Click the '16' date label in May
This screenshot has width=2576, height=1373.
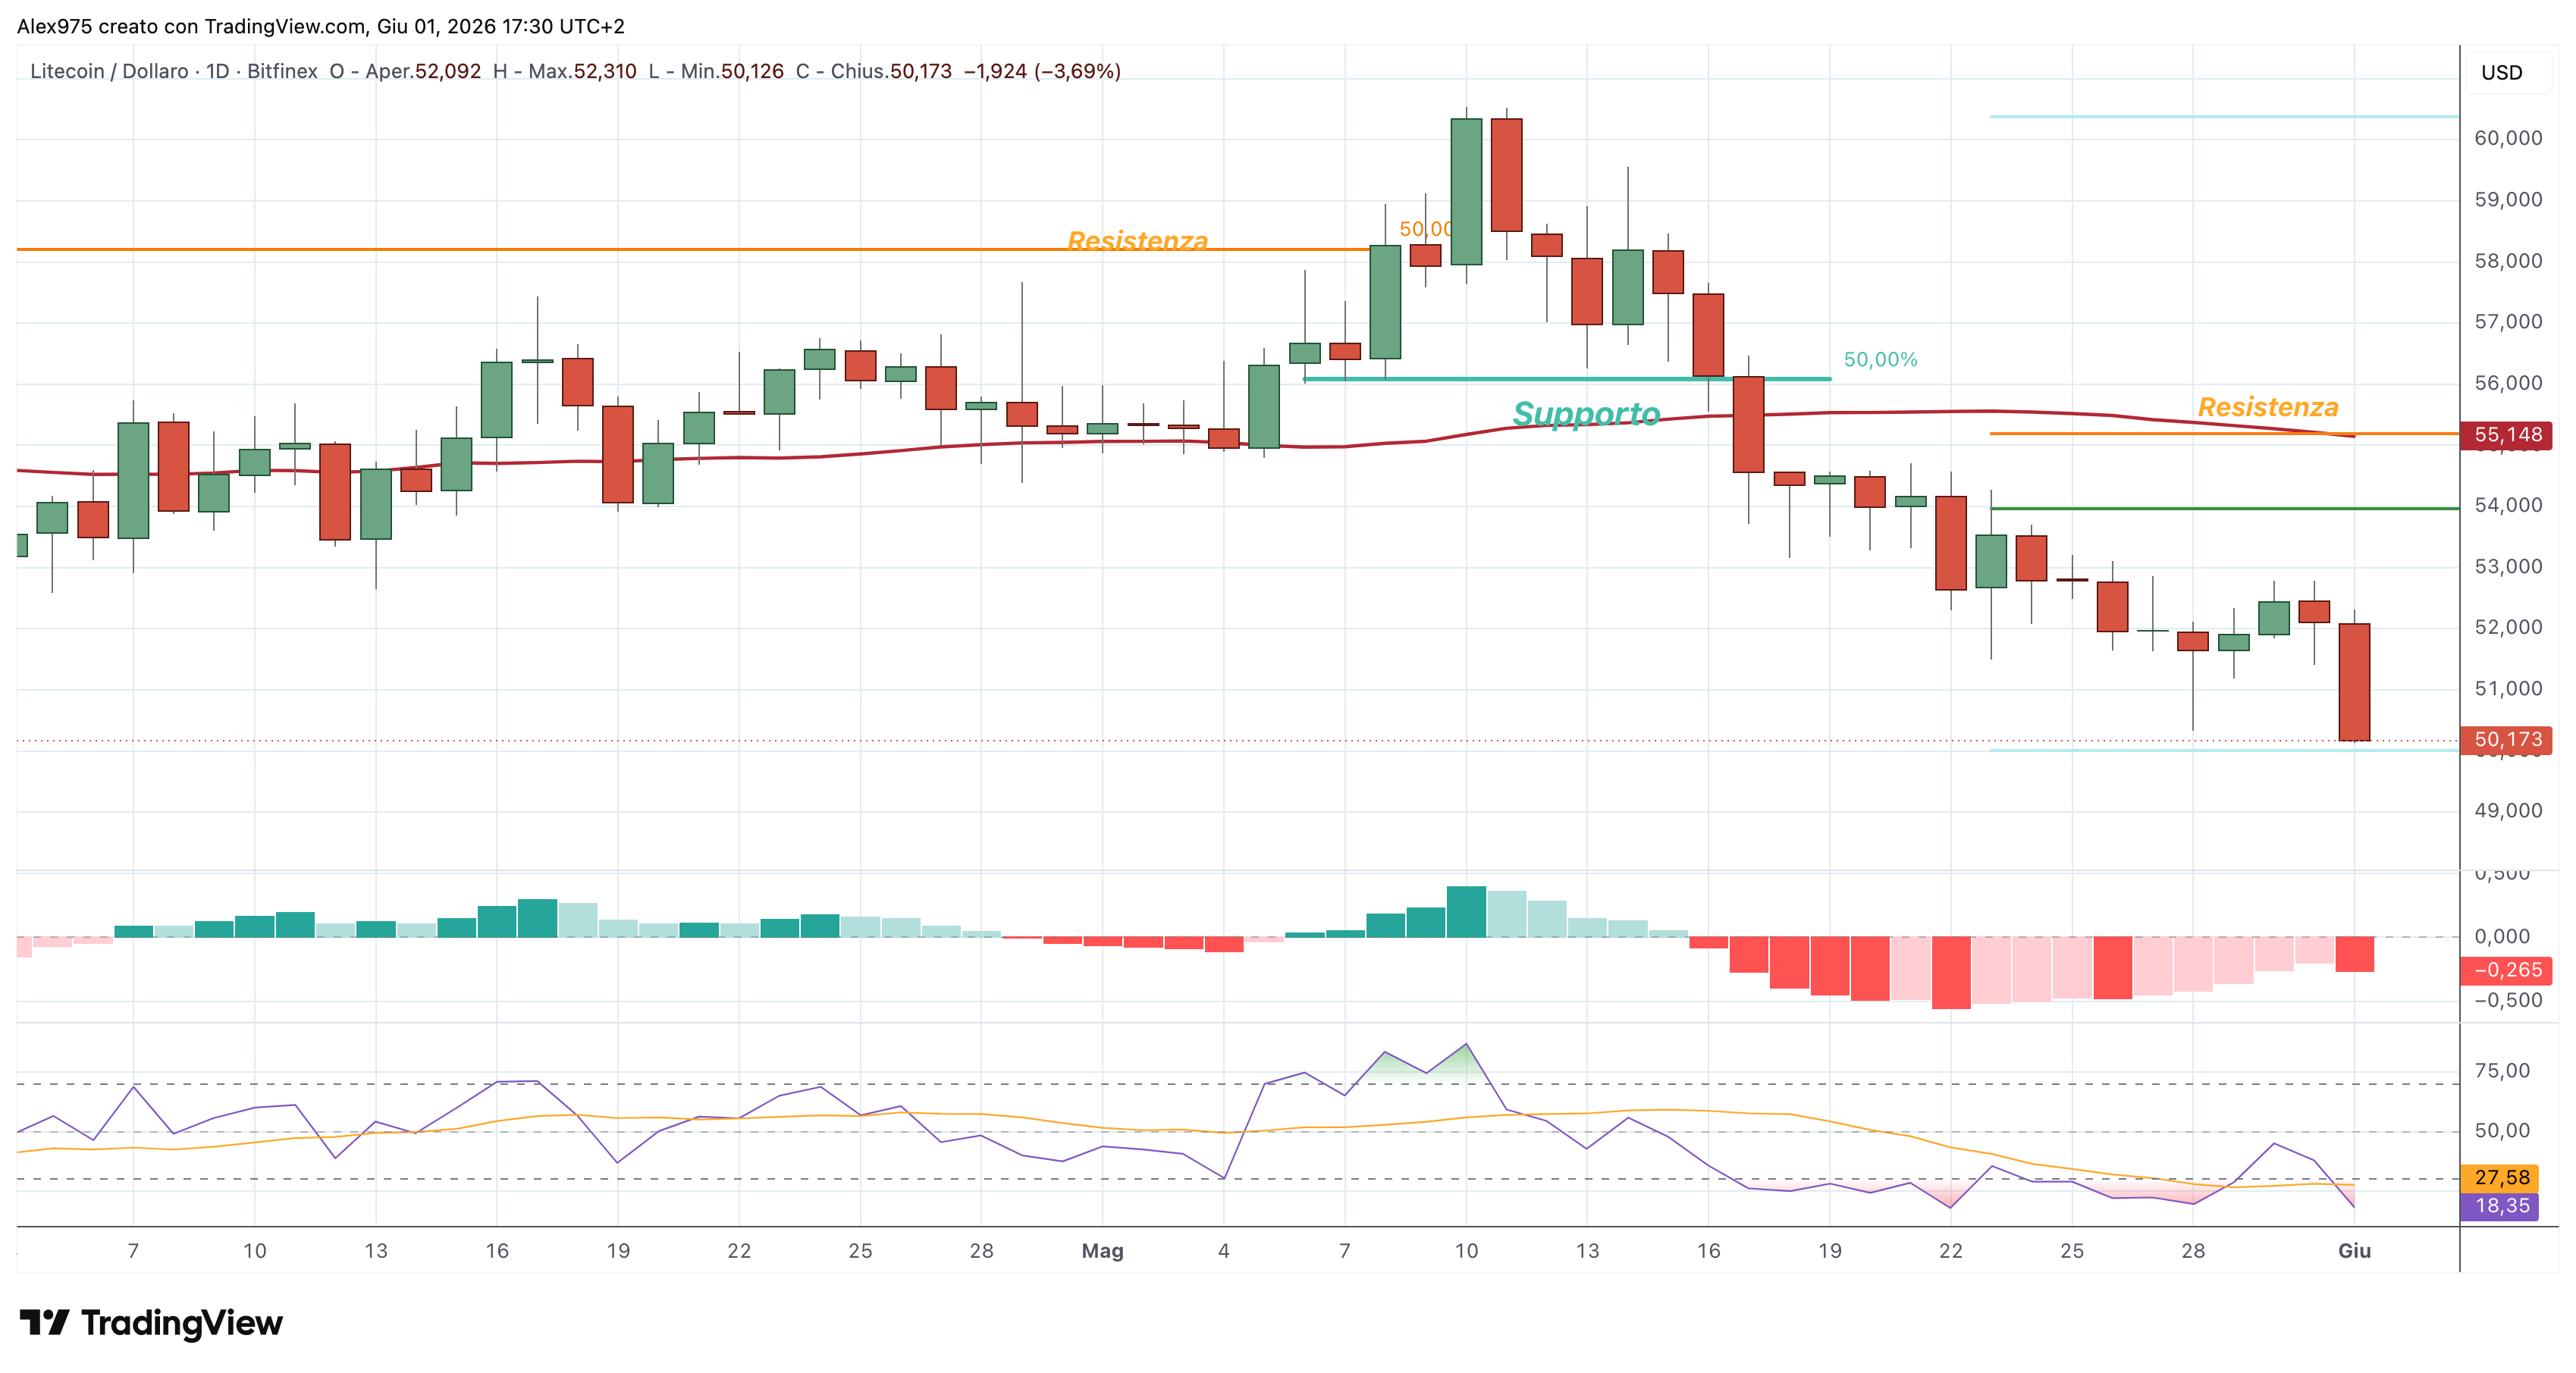[1708, 1251]
